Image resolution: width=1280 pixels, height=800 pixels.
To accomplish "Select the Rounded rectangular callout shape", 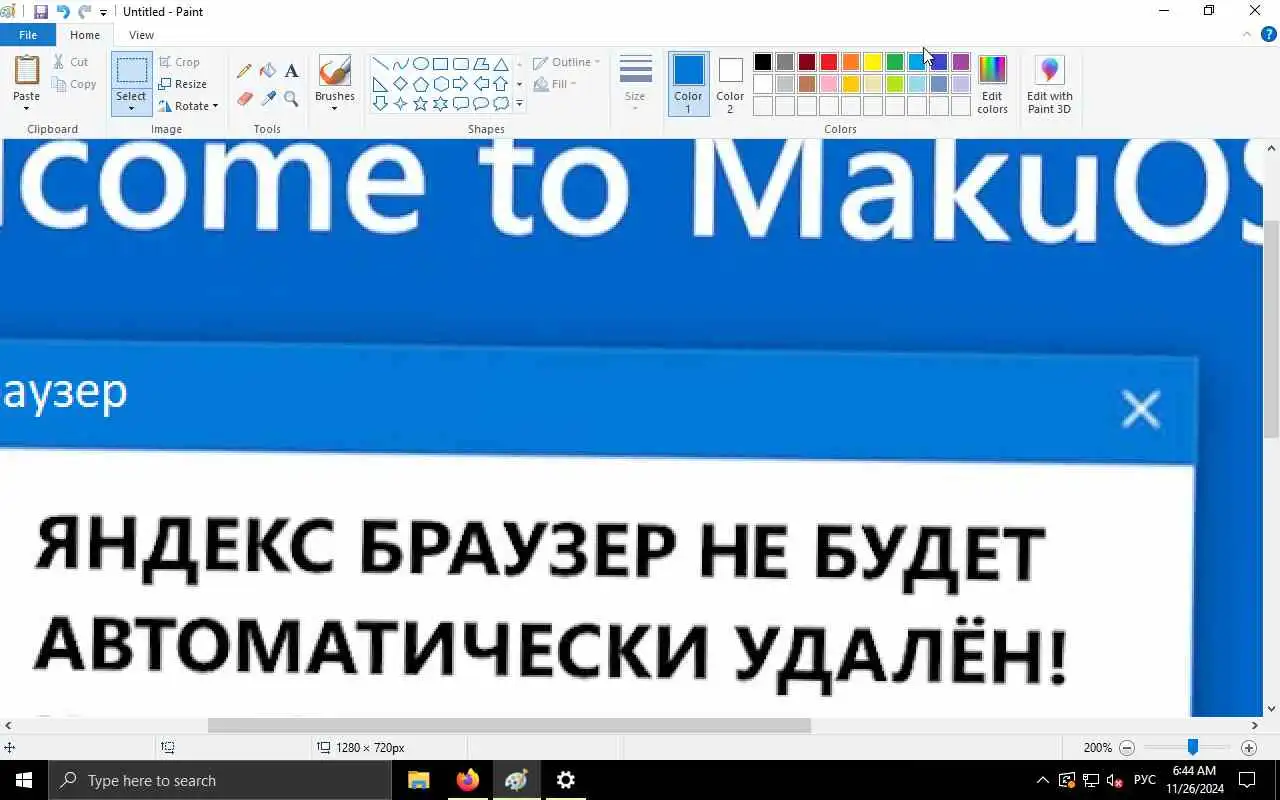I will click(460, 104).
